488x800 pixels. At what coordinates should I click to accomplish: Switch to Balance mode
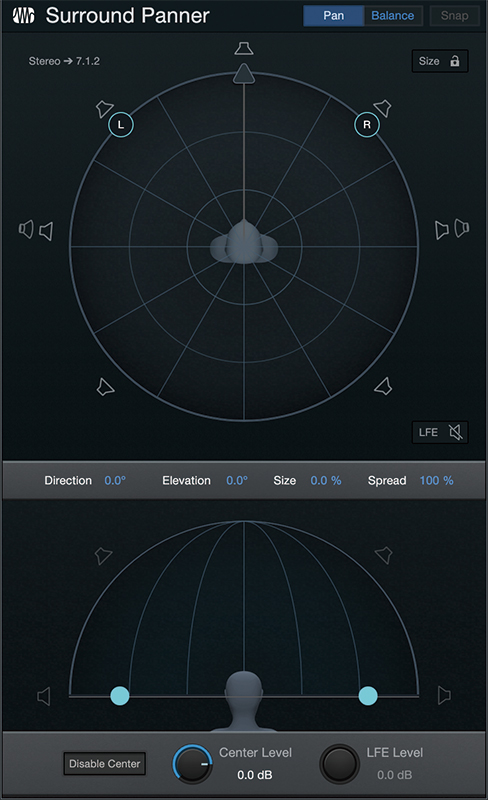click(x=393, y=16)
